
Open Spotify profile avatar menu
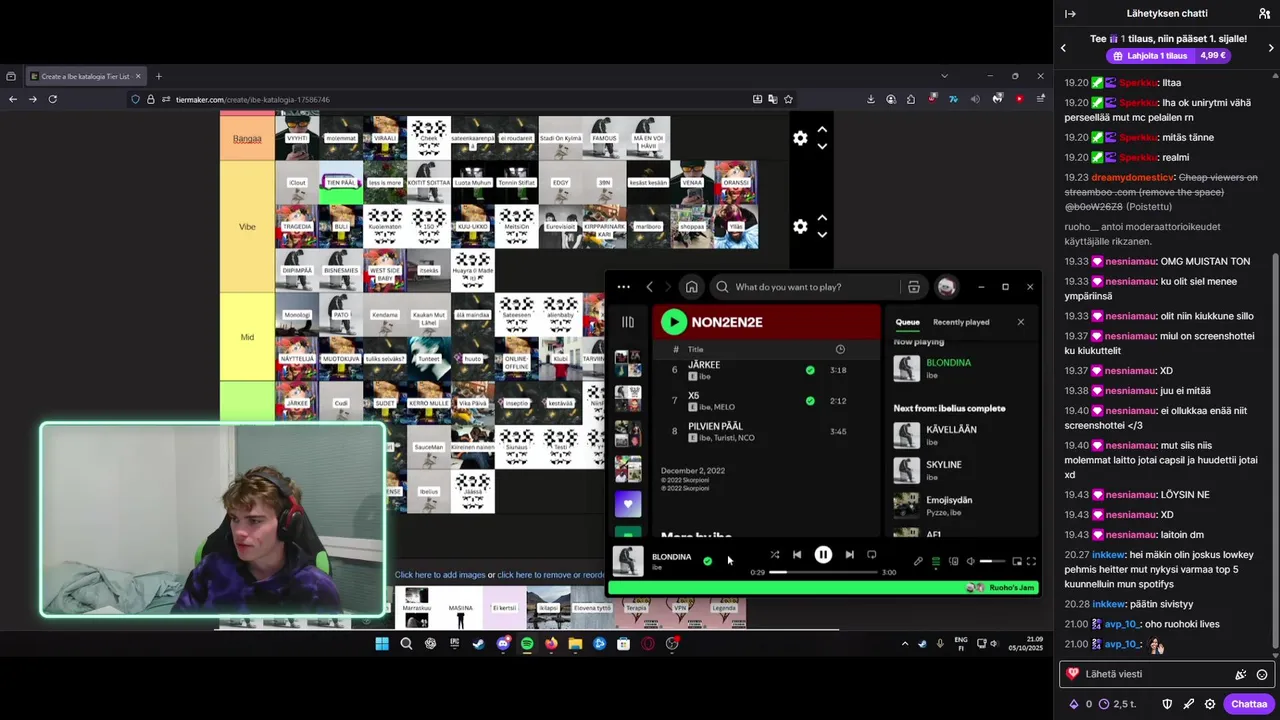[946, 287]
